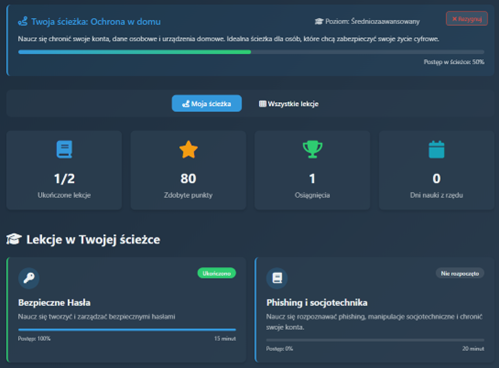
Task: Click the path progress bar at 50%
Action: (x=251, y=52)
